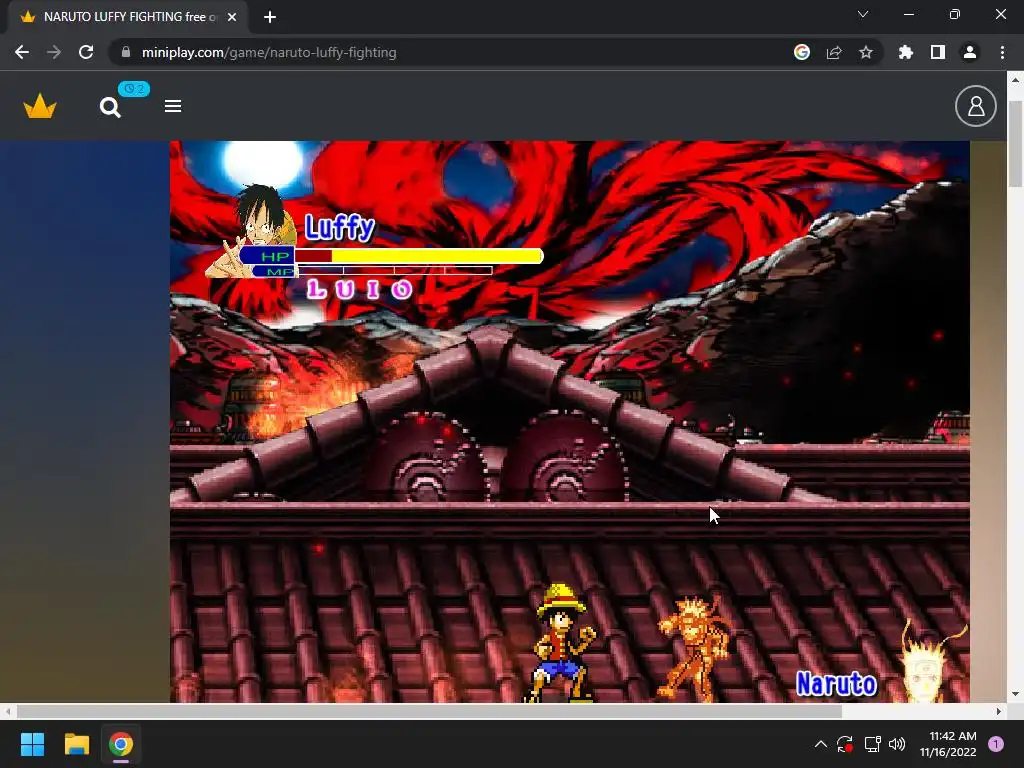Open the Chrome extensions puzzle icon
This screenshot has height=768, width=1024.
click(905, 52)
